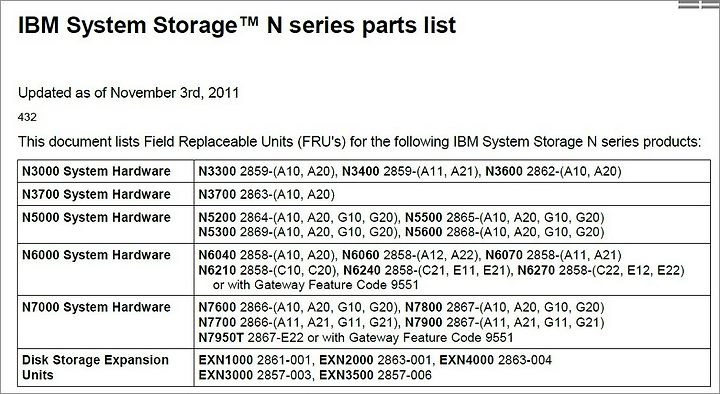Click the gray double-bar icon at top right
This screenshot has height=394, width=720.
(x=698, y=5)
